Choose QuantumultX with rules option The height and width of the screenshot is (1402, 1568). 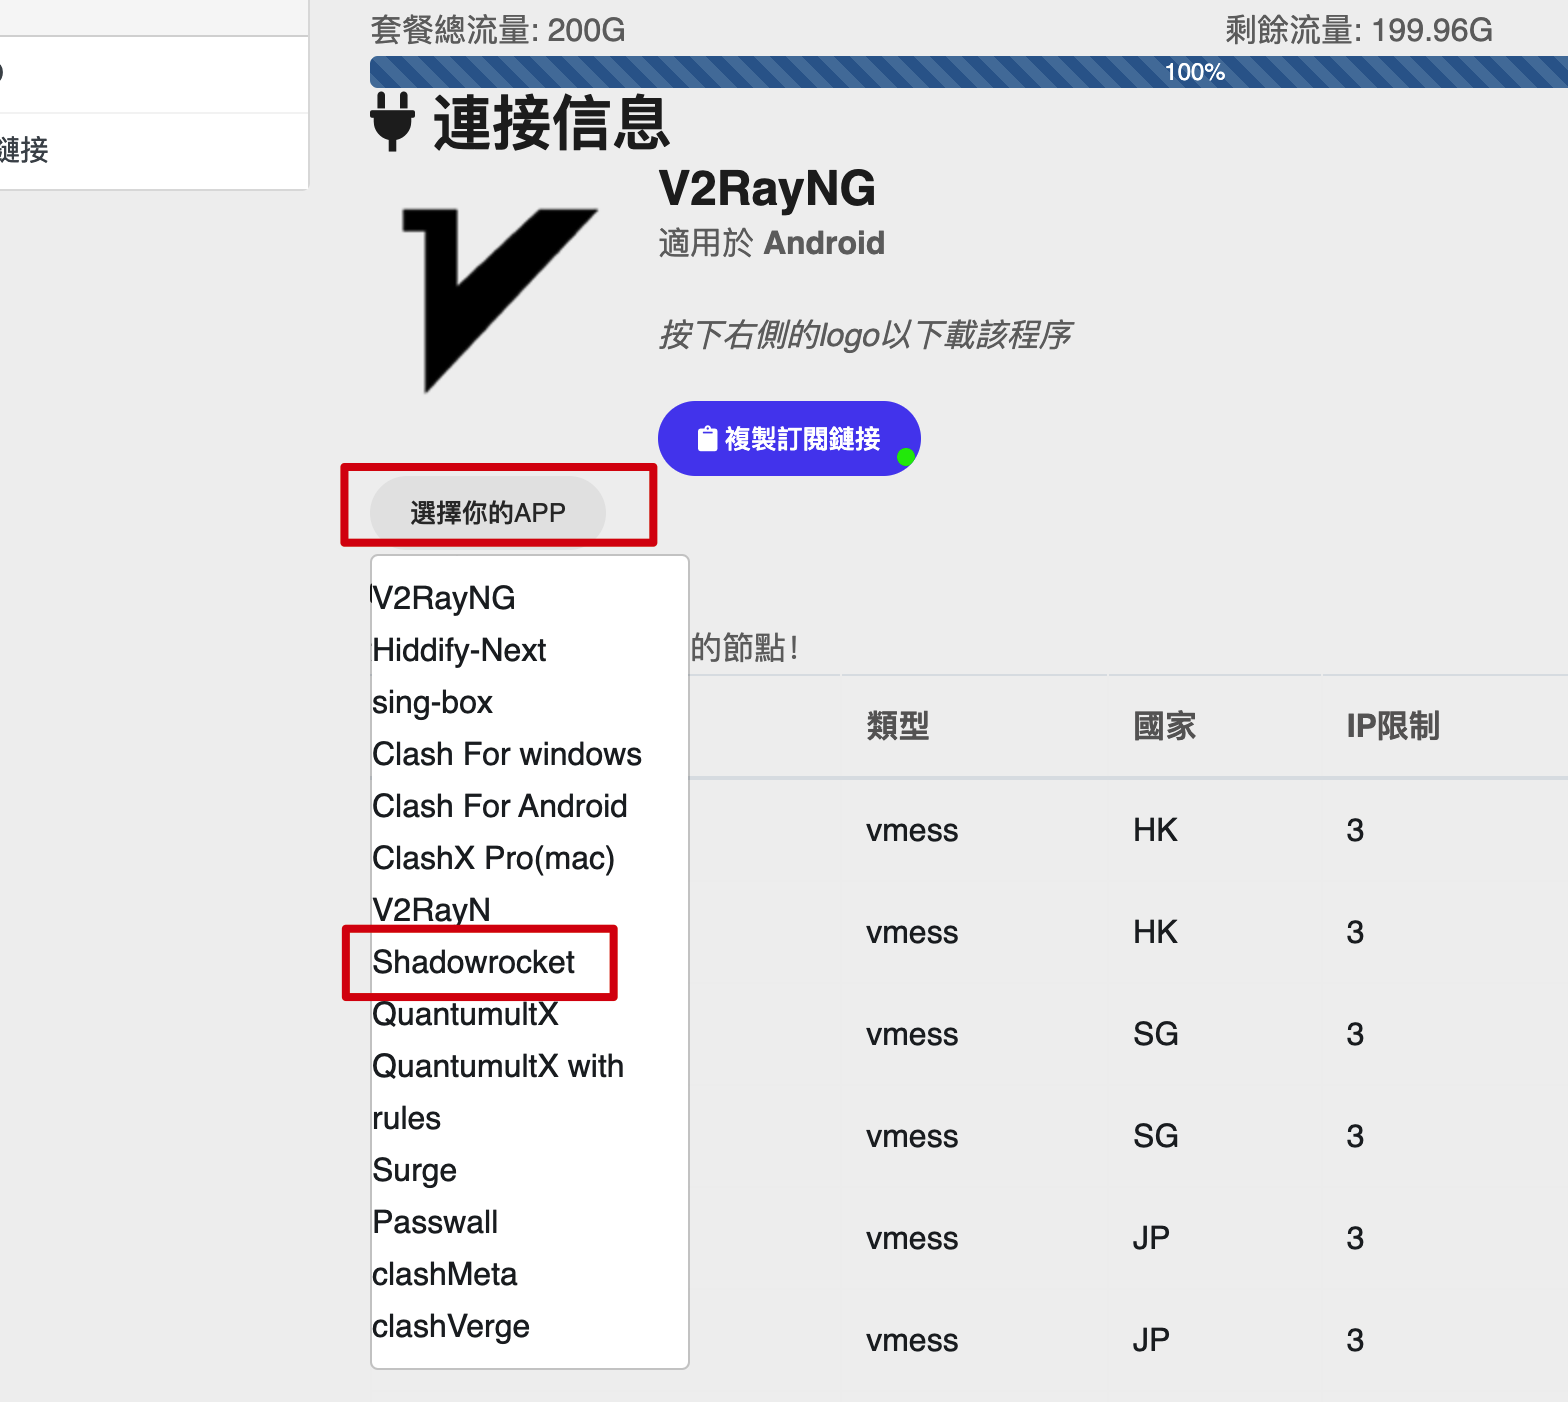[x=497, y=1091]
